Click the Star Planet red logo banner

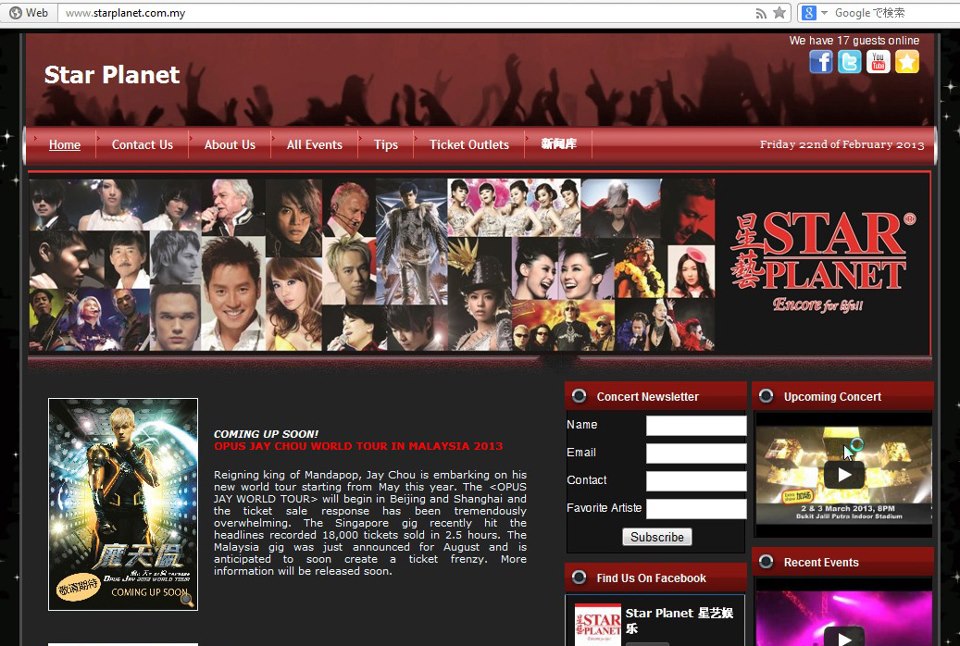822,262
